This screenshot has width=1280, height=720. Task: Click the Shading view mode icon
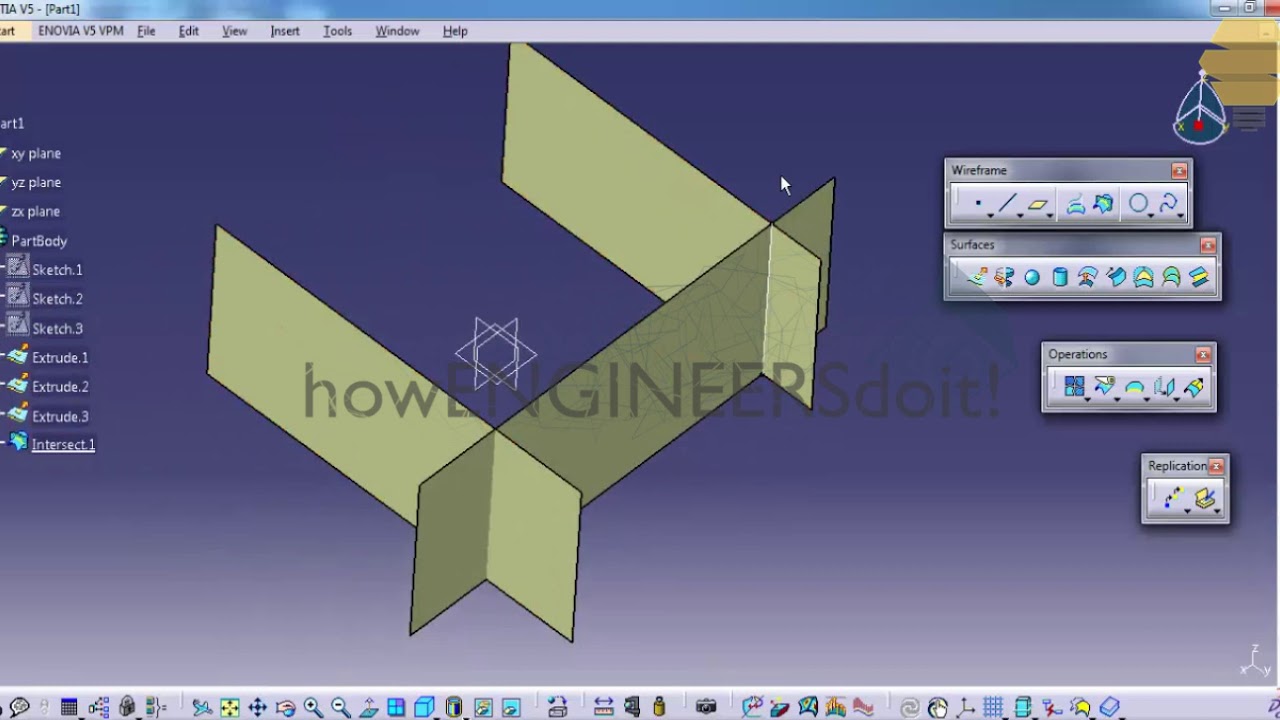454,708
